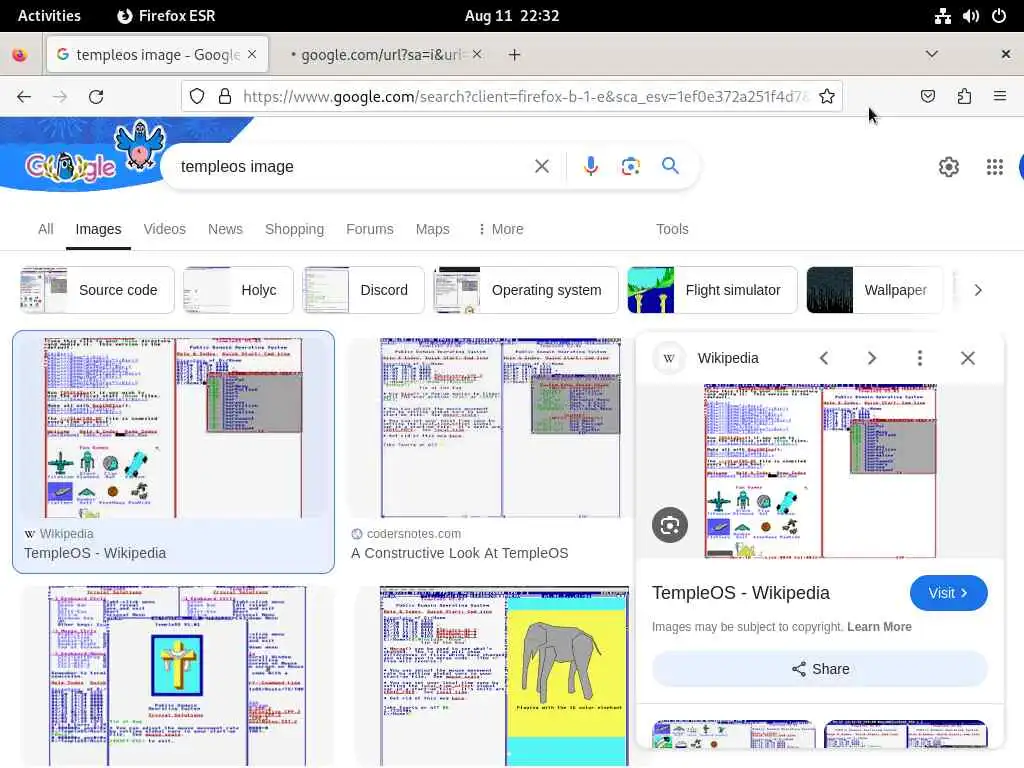Open the extensions puzzle icon
The image size is (1024, 768).
(964, 97)
